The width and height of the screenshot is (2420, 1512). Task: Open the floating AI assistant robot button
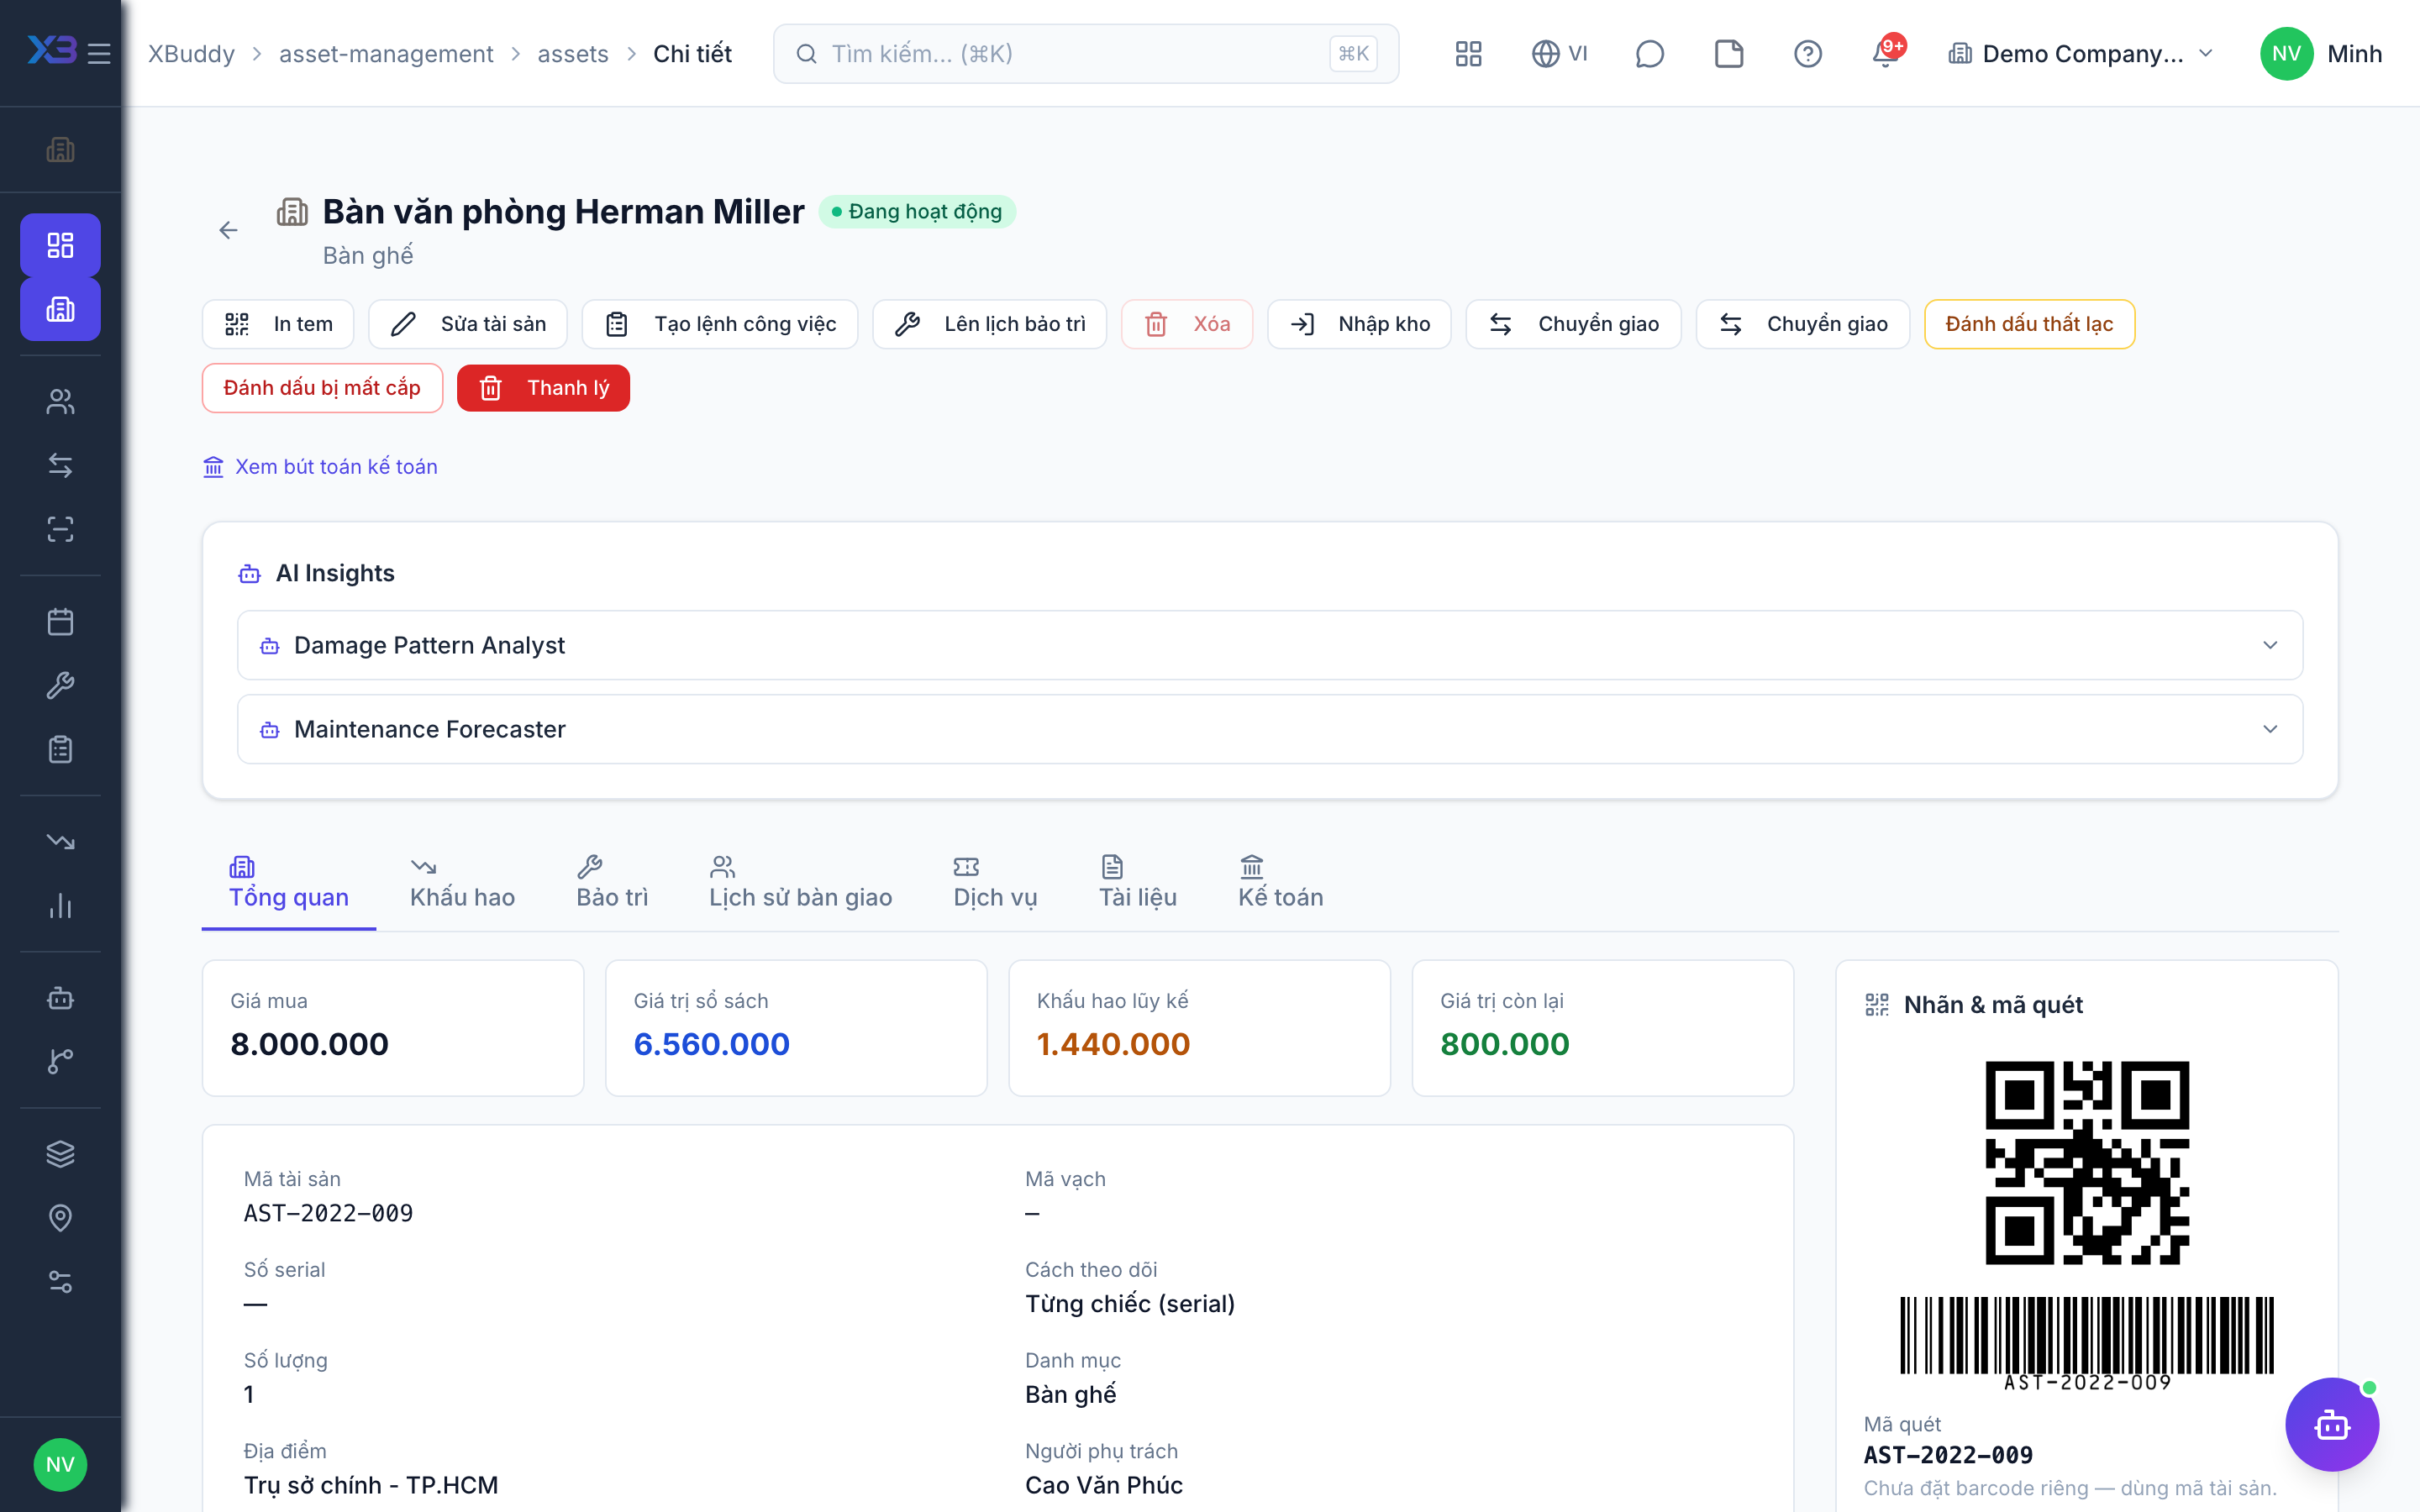[x=2332, y=1424]
